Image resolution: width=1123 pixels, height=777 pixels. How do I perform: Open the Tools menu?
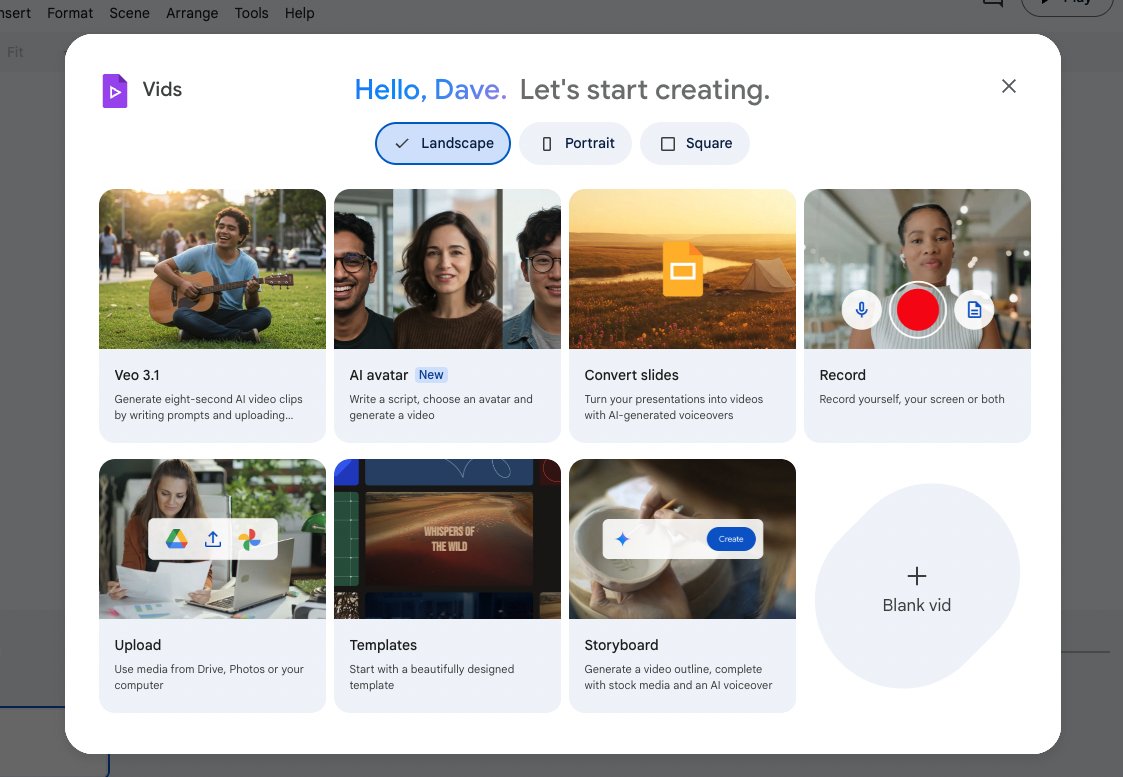(x=251, y=13)
